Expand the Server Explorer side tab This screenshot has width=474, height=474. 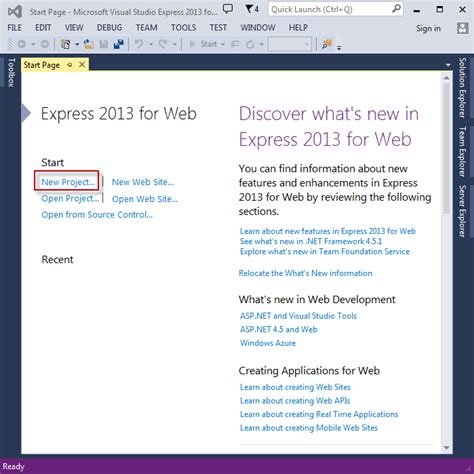tap(462, 211)
